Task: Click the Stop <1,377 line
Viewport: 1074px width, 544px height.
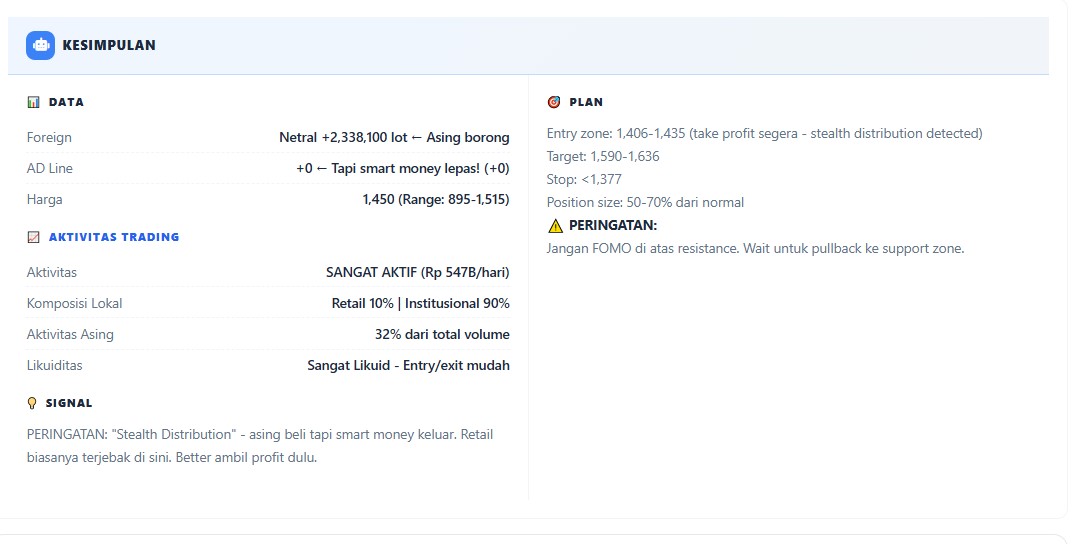Action: click(x=584, y=179)
